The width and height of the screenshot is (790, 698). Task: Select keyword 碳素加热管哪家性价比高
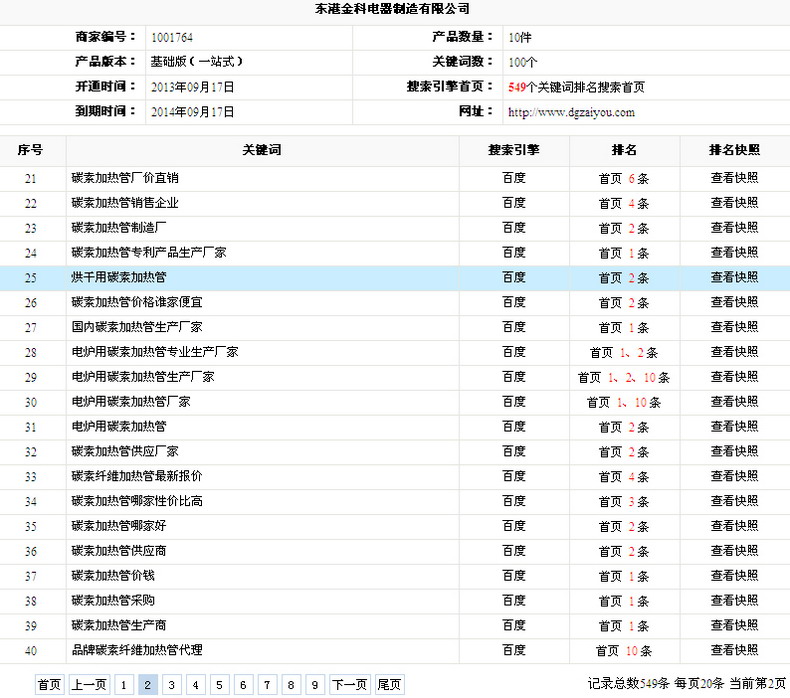tap(137, 501)
